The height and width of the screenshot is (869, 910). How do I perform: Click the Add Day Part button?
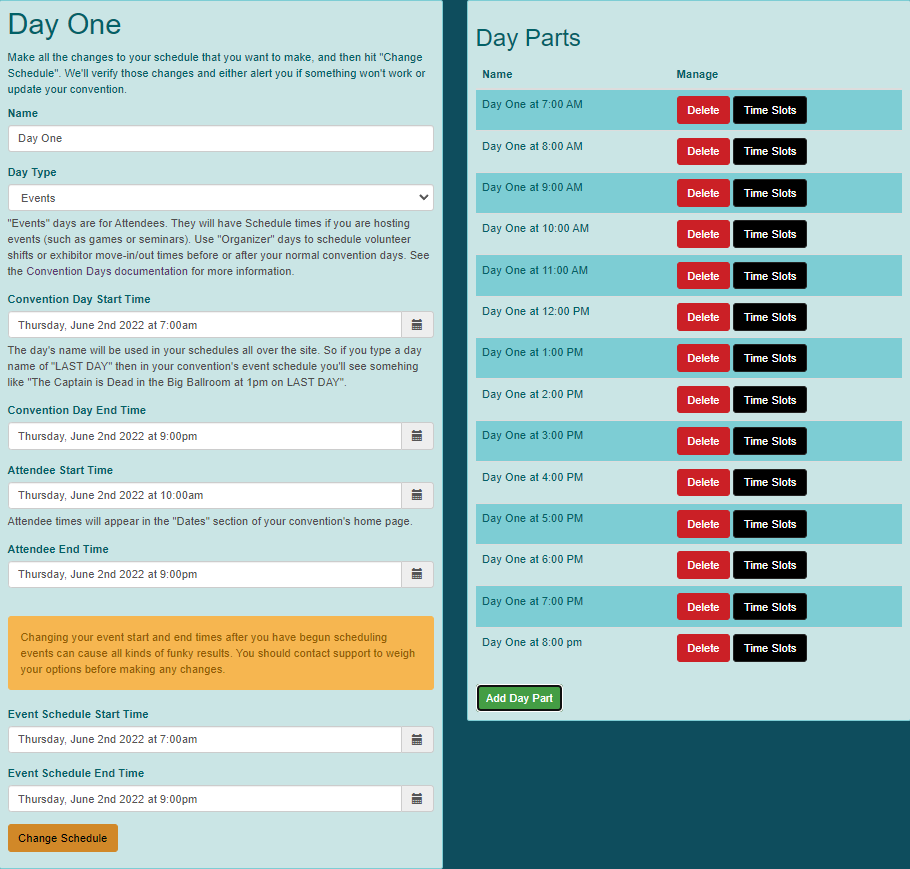point(519,698)
